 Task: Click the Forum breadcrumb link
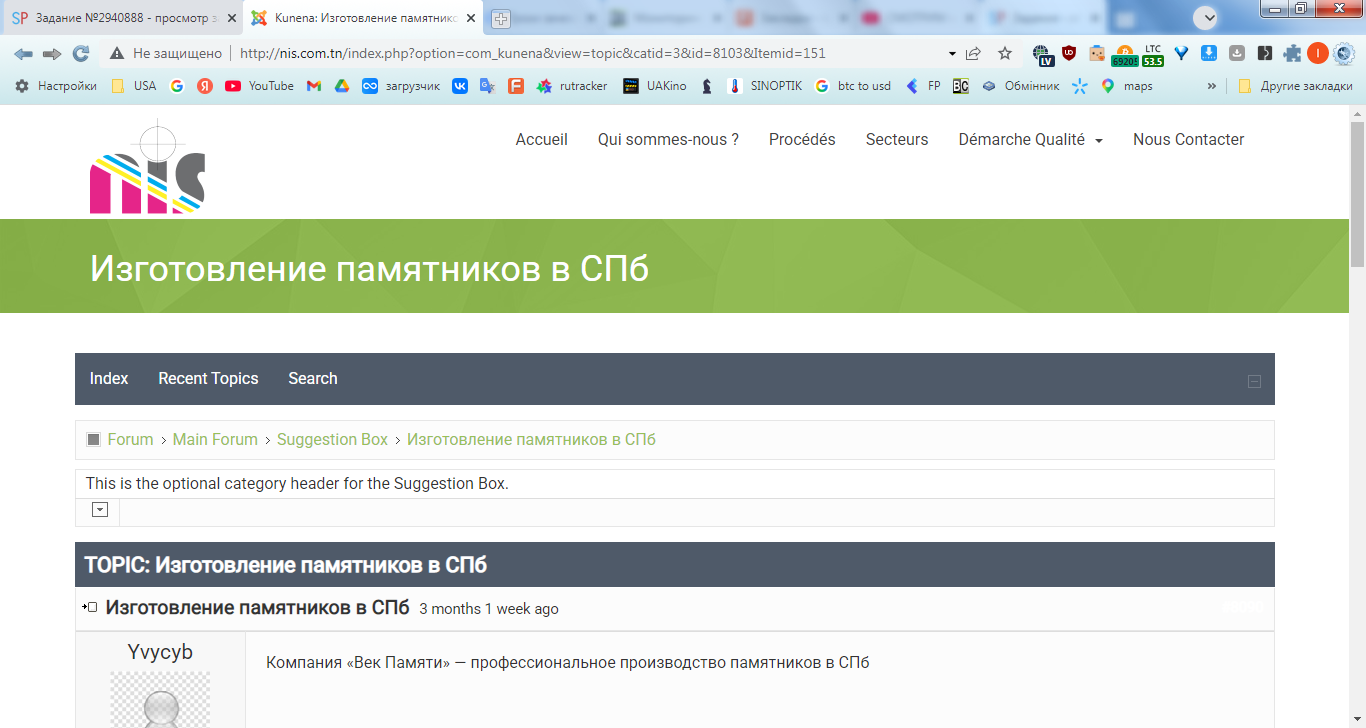click(131, 440)
